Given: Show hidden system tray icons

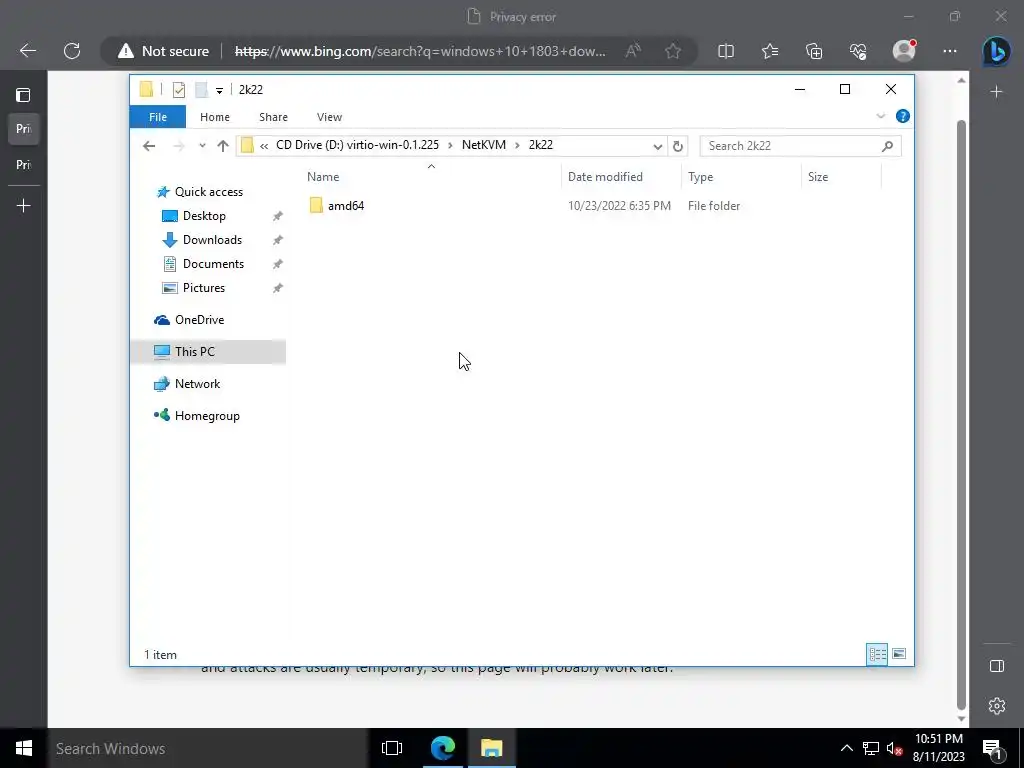Looking at the screenshot, I should point(846,748).
